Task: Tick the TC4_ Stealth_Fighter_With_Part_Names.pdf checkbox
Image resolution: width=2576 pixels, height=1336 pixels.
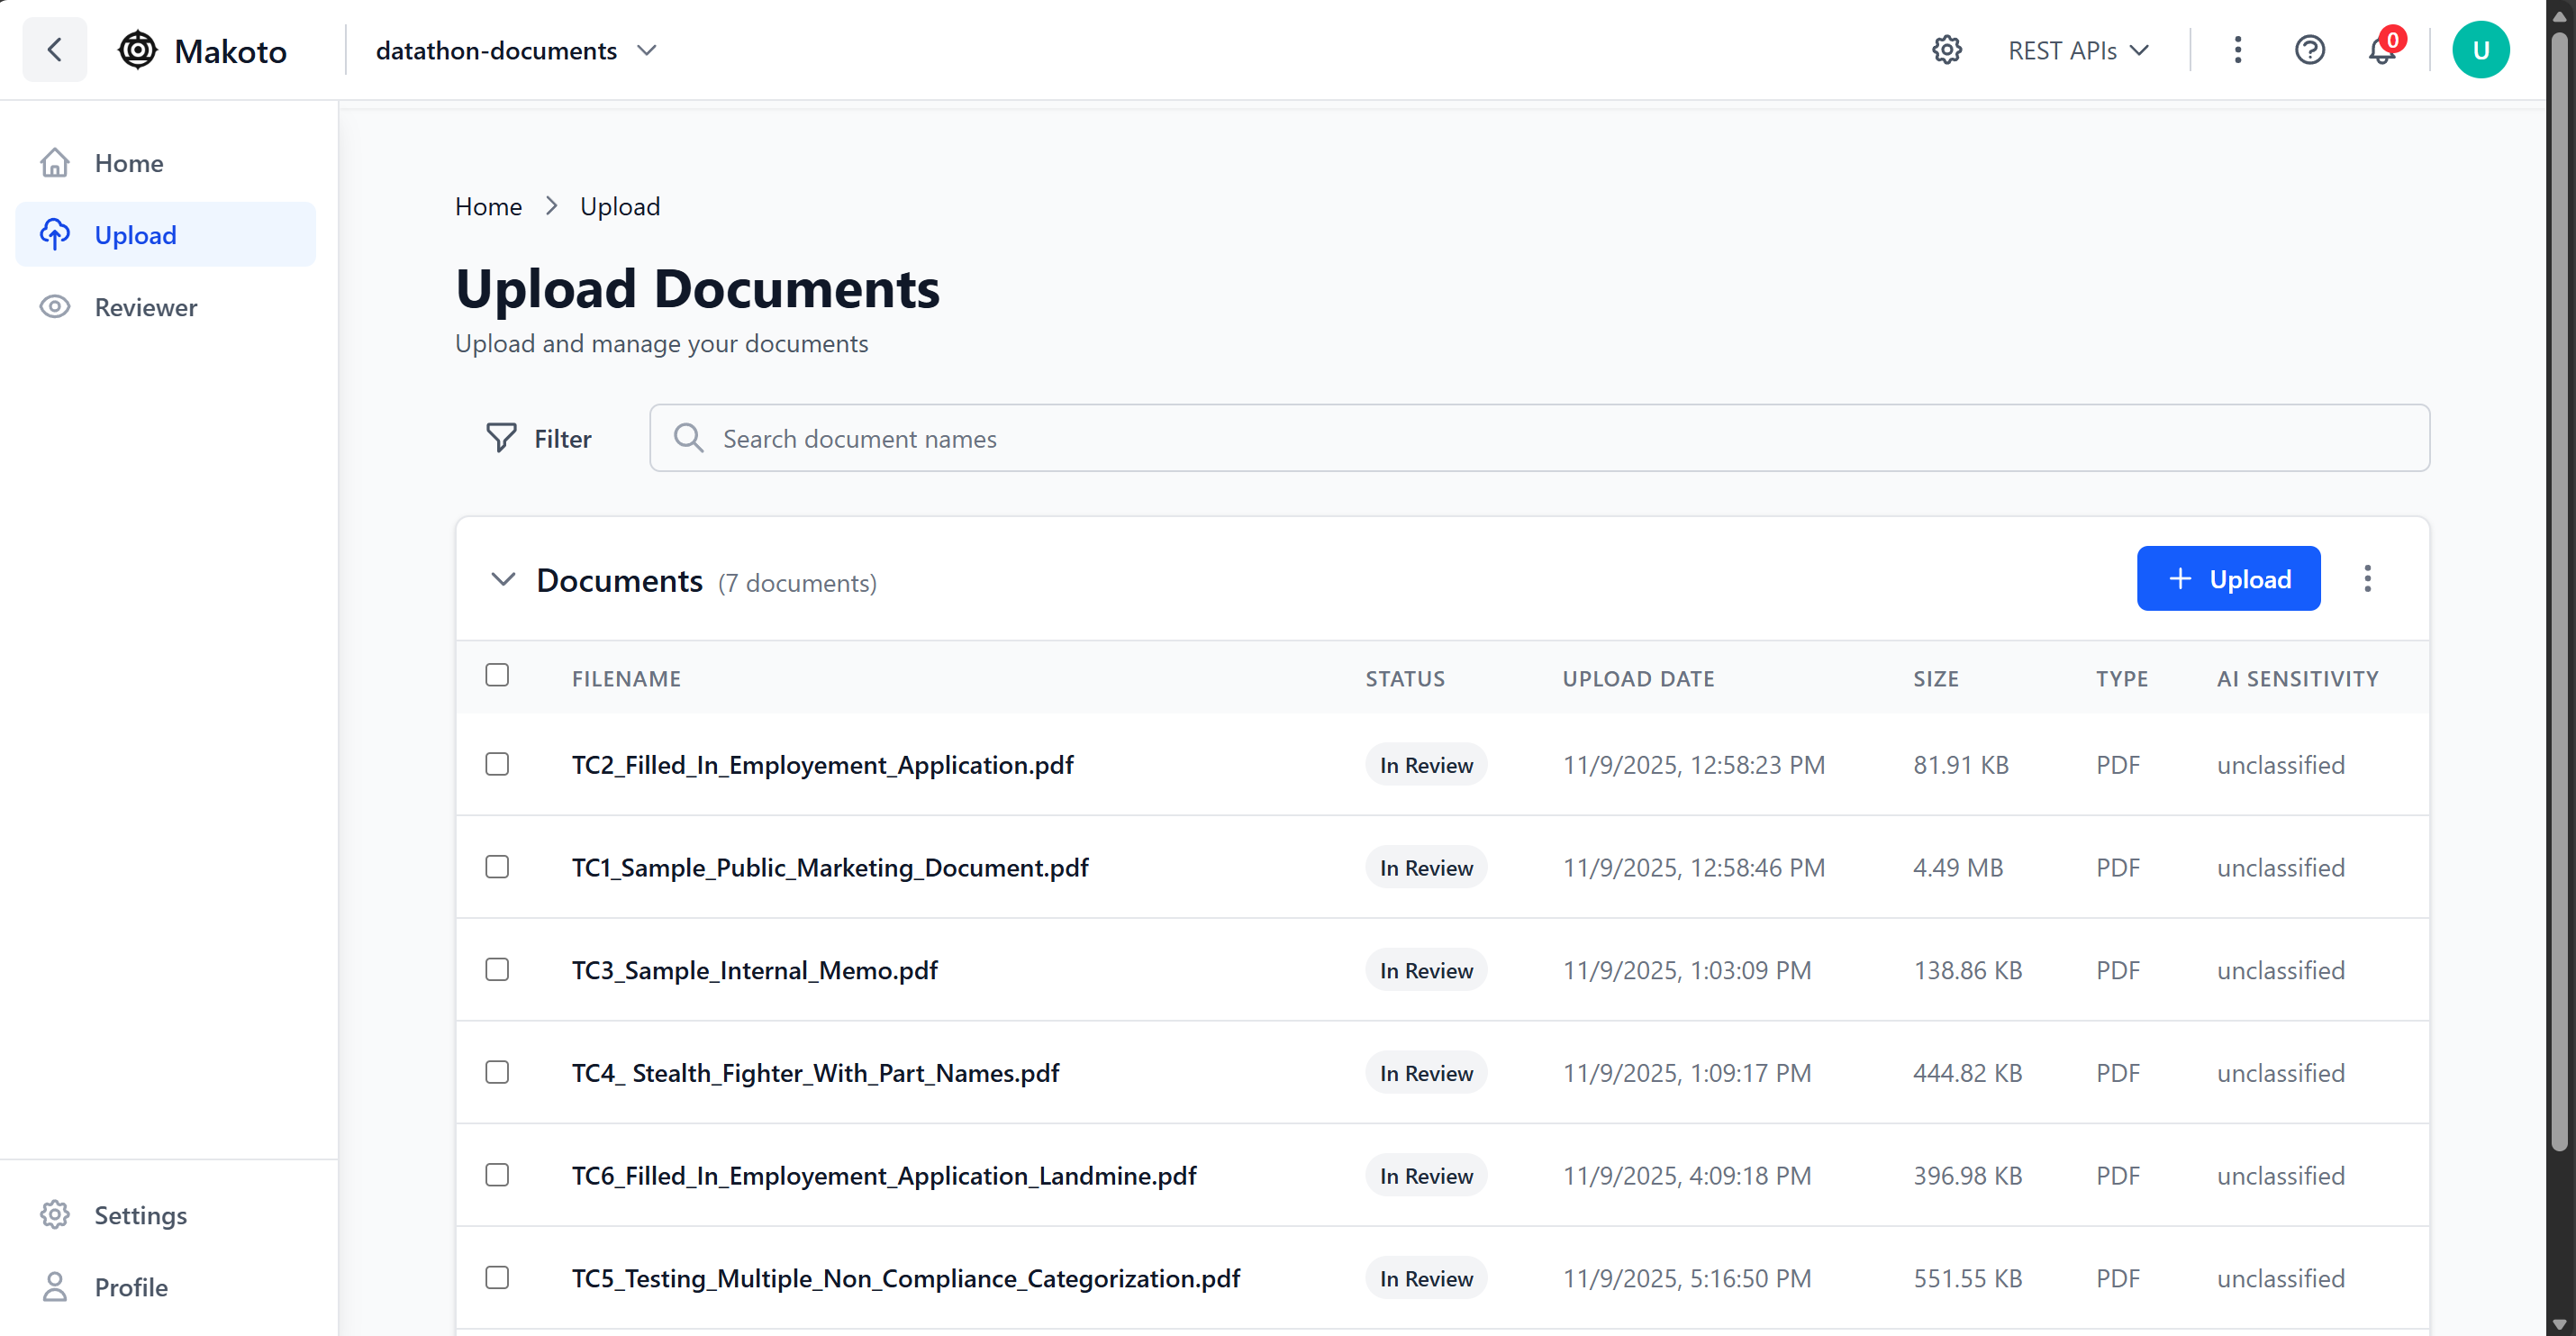Action: pos(497,1072)
